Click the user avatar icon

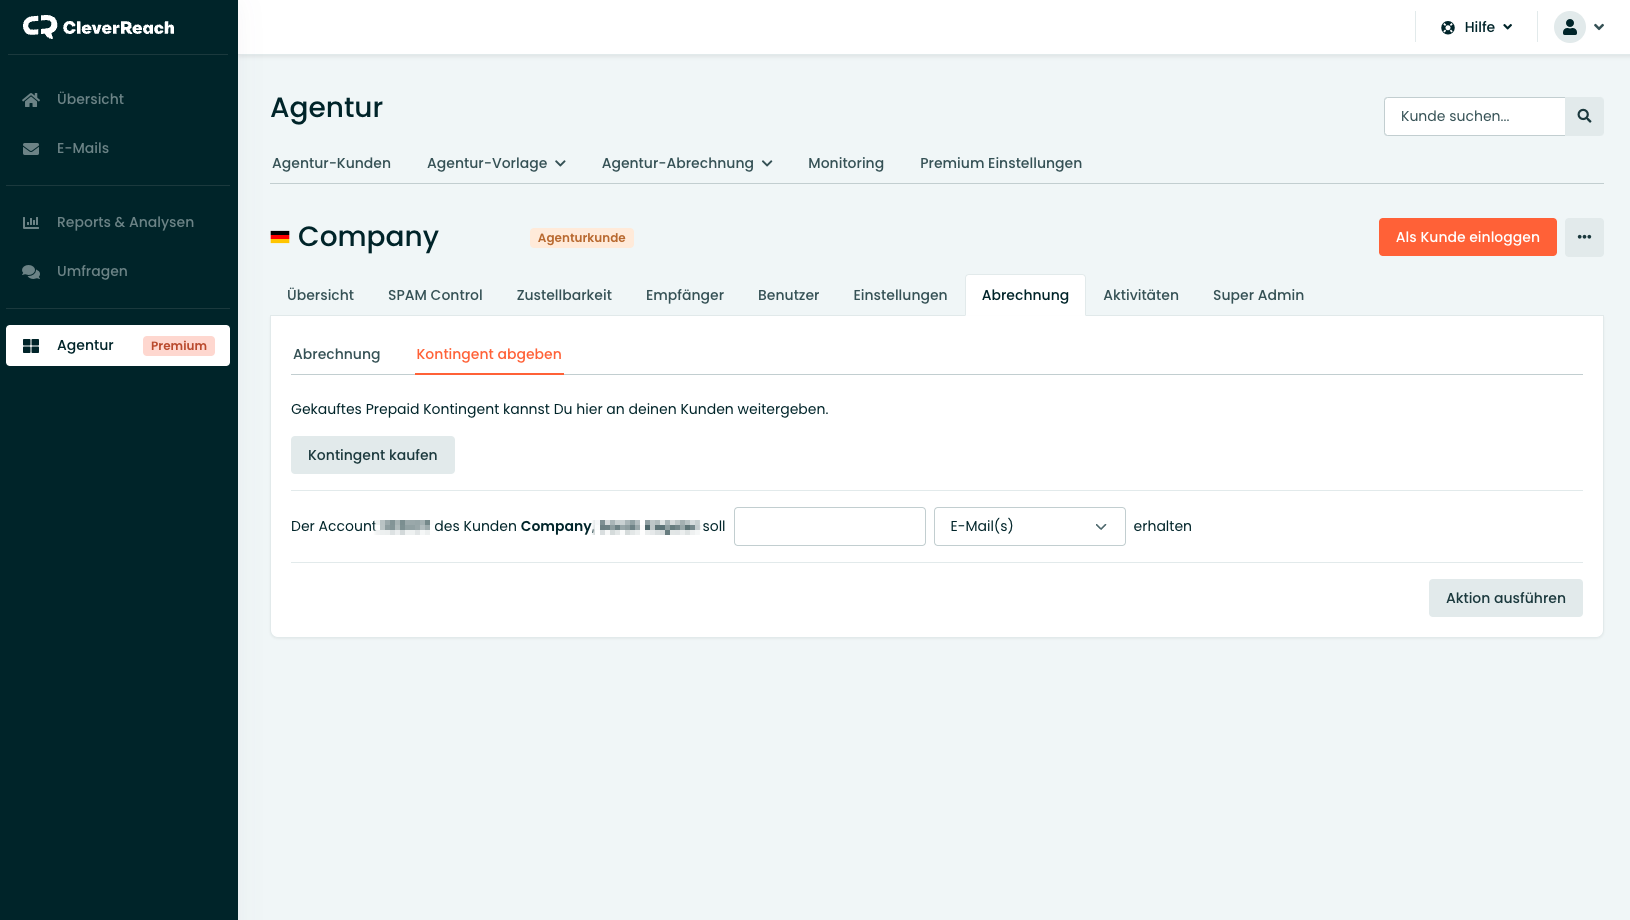pos(1570,27)
